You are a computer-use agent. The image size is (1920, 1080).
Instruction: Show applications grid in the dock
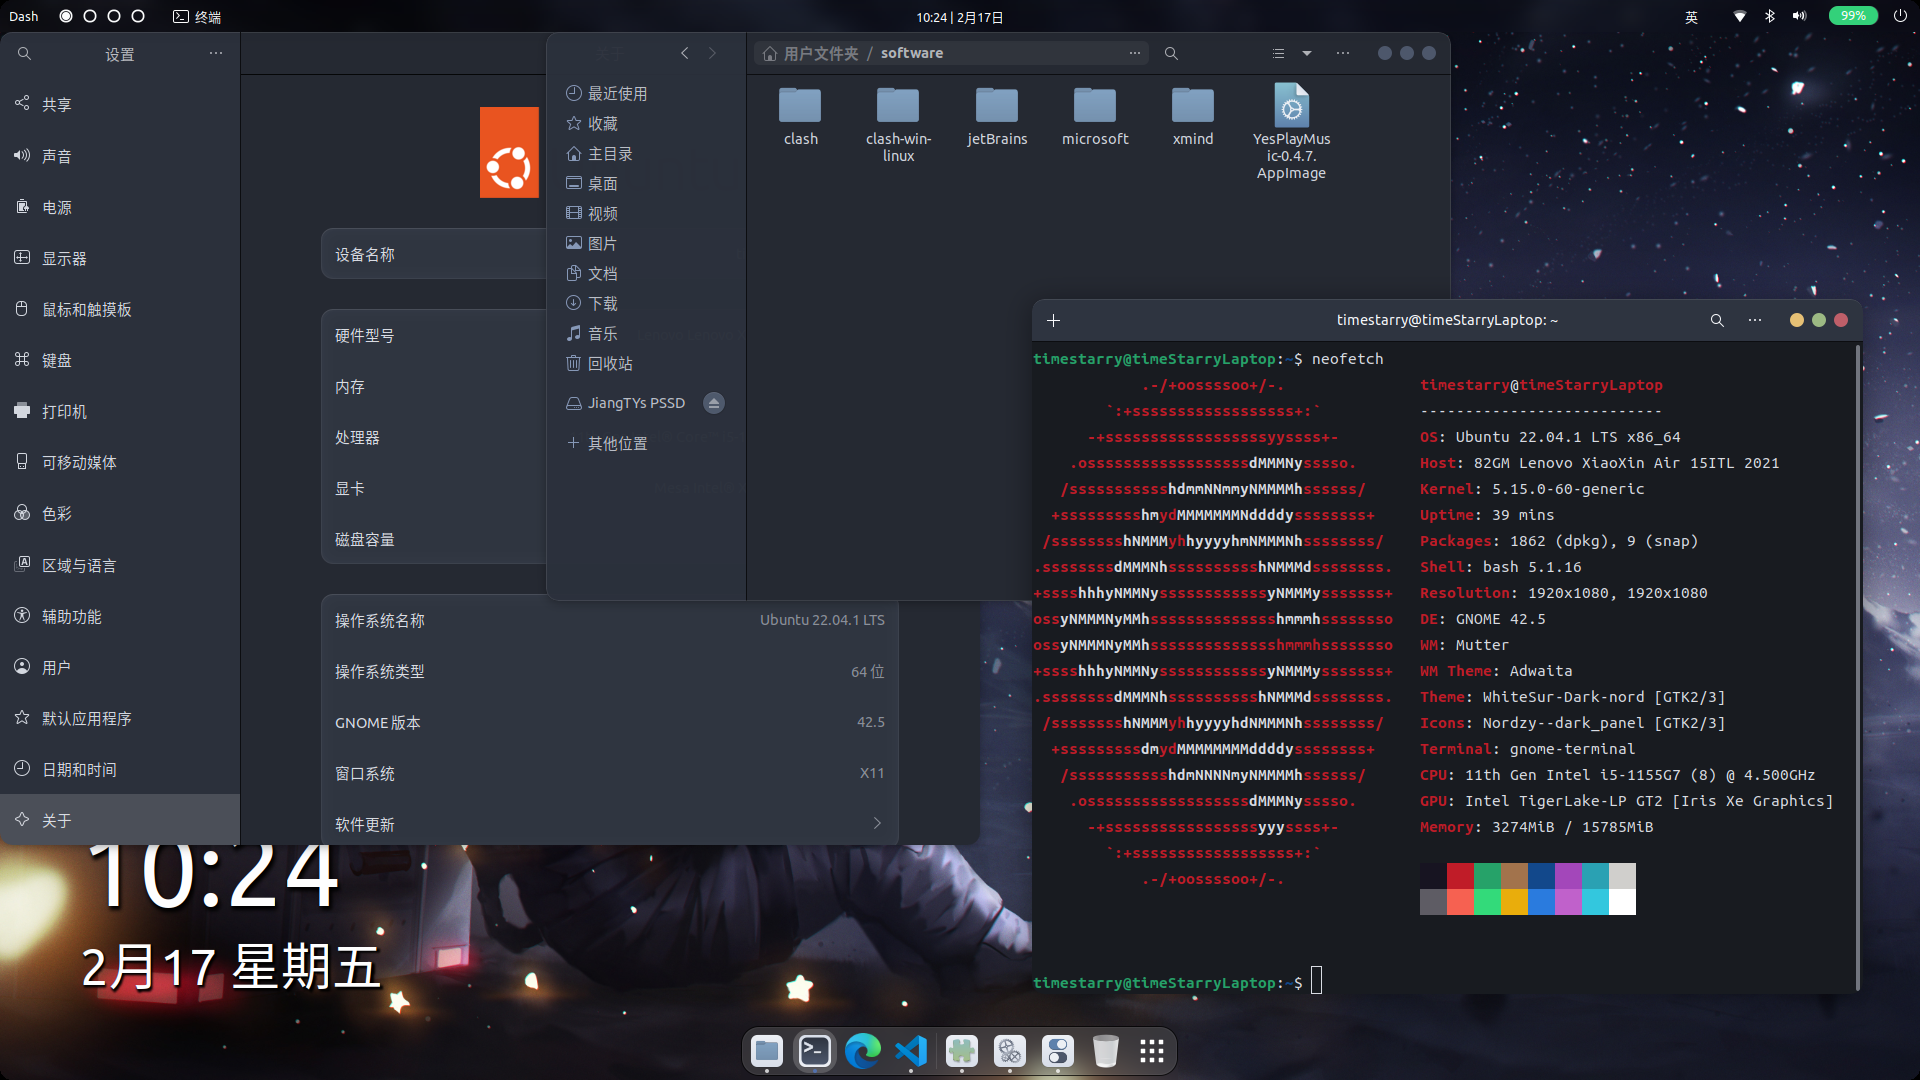[1152, 1051]
